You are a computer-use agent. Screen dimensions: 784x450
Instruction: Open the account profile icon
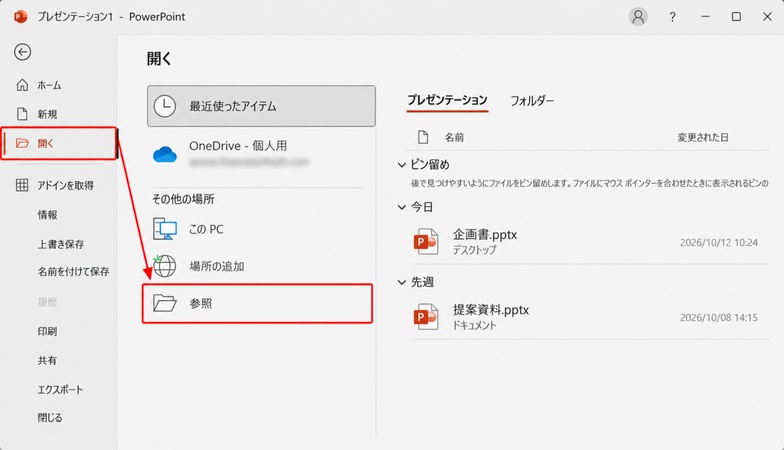click(x=638, y=16)
